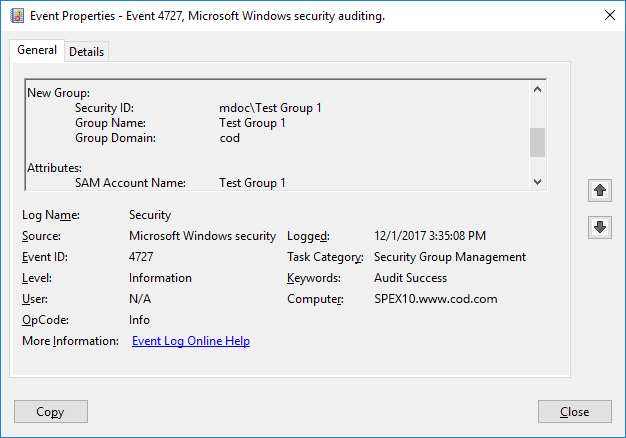The image size is (626, 438).
Task: Click the description scrollbar up arrow
Action: coord(537,89)
